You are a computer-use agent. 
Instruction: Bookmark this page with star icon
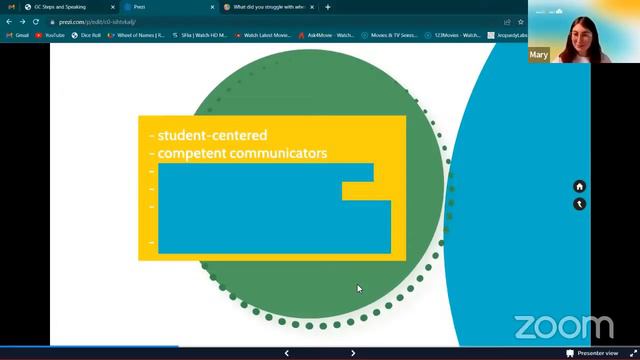(521, 22)
